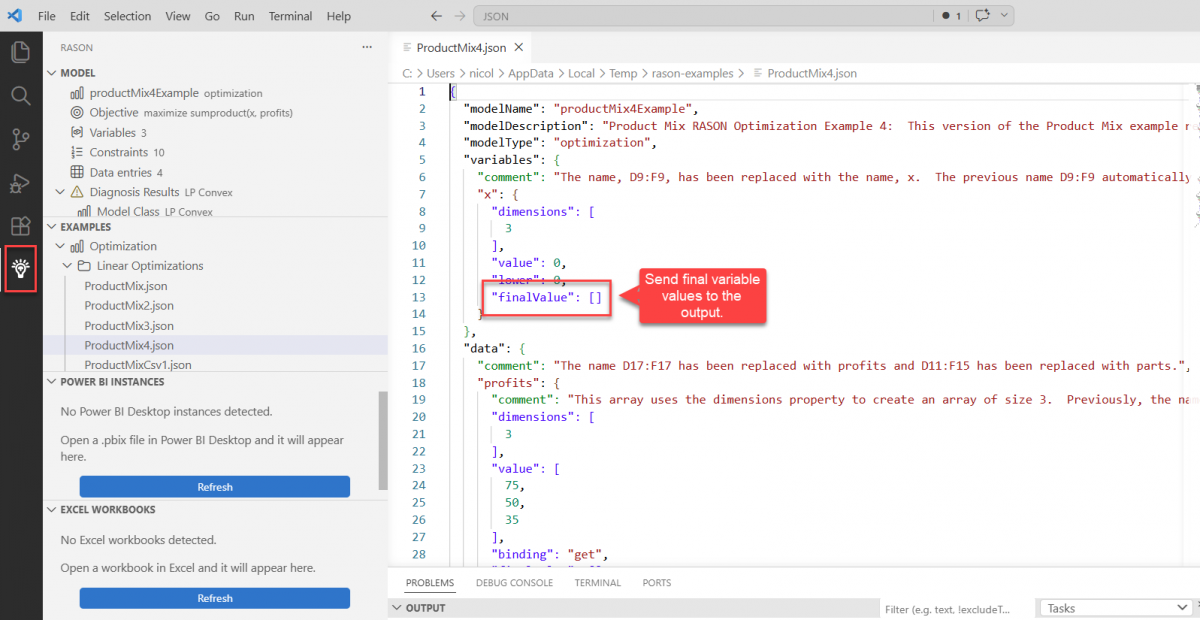This screenshot has height=620, width=1200.
Task: Click the Constraints list icon
Action: (x=78, y=152)
